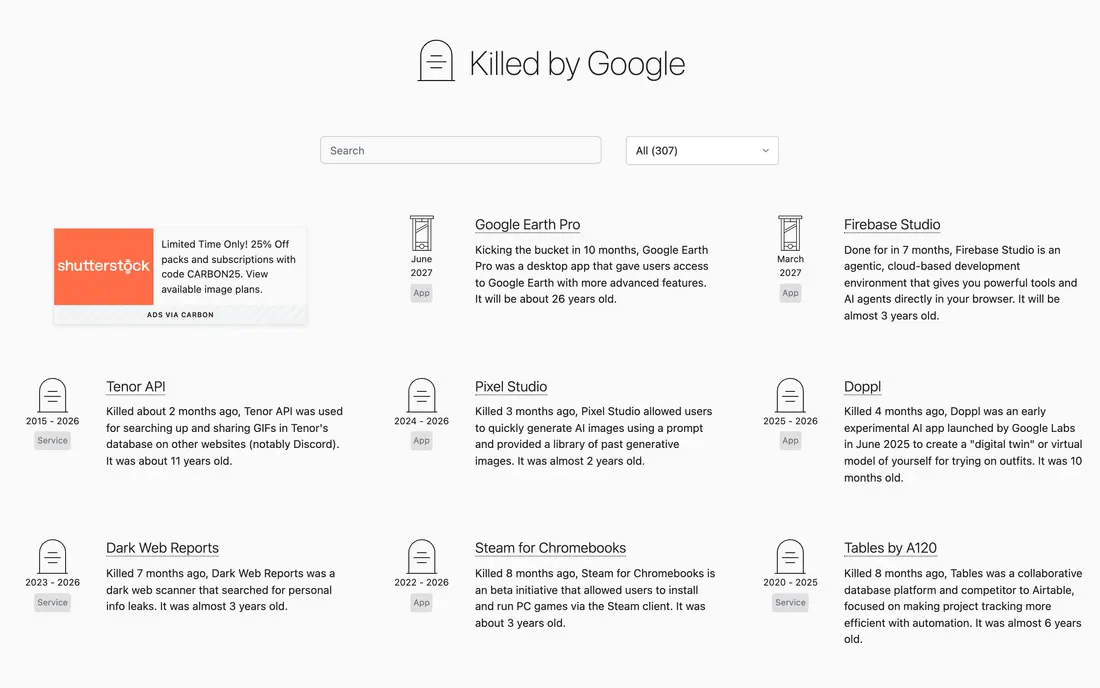
Task: Open the All (307) filter dropdown
Action: click(x=702, y=151)
